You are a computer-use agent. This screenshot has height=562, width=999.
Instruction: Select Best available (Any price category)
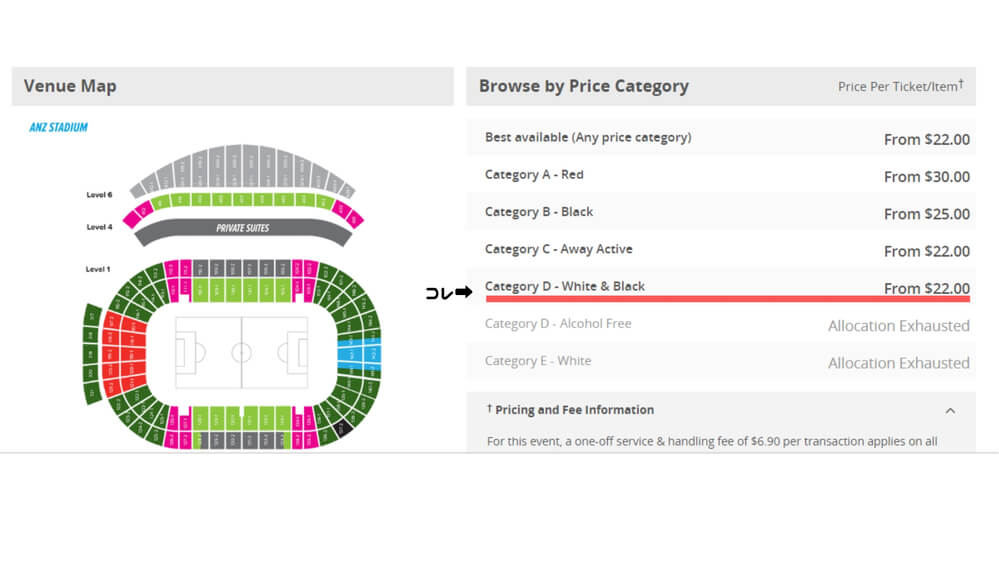(588, 138)
